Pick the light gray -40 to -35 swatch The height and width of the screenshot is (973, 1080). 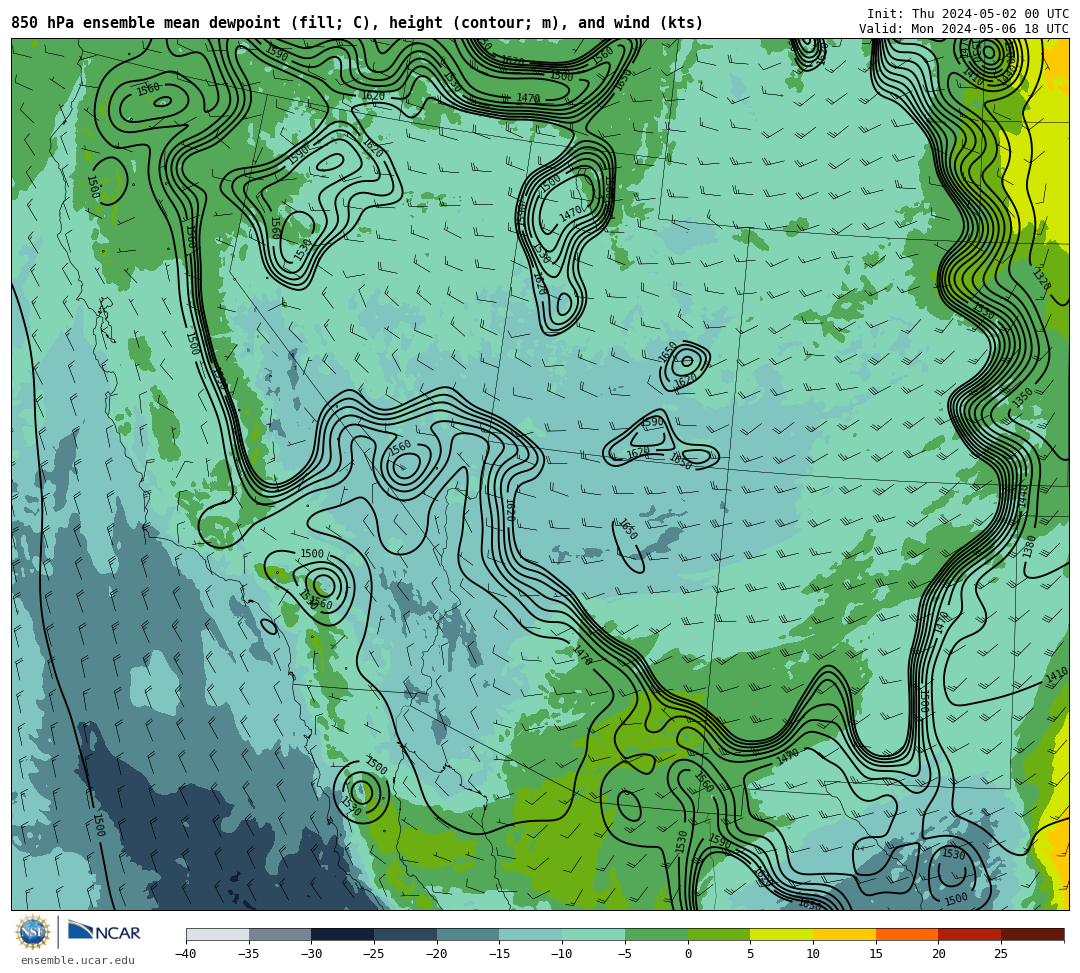point(218,934)
